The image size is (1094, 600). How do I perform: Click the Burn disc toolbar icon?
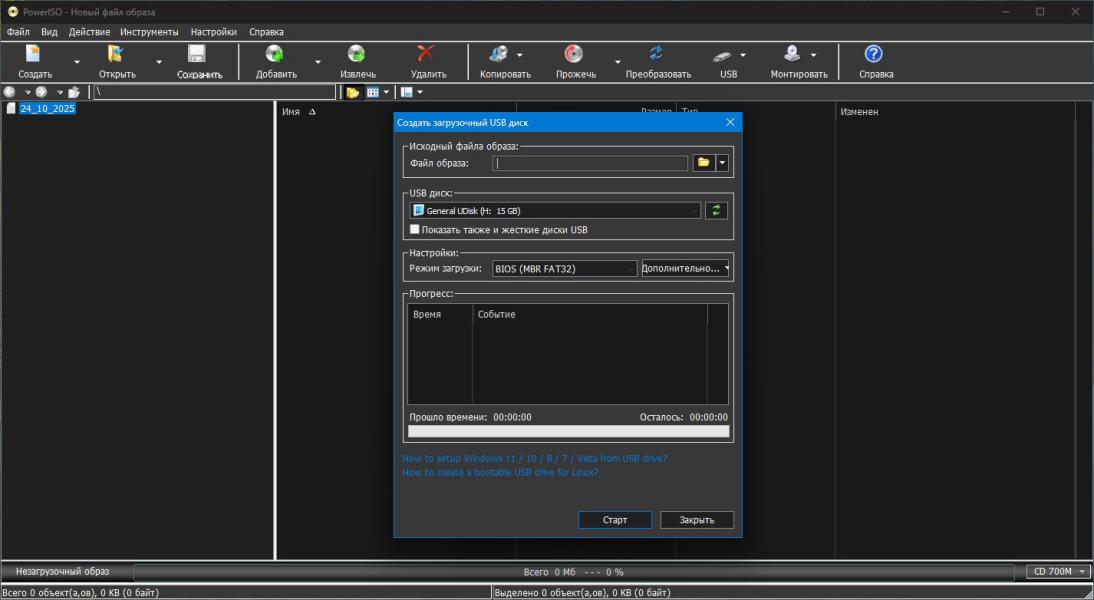[x=574, y=56]
